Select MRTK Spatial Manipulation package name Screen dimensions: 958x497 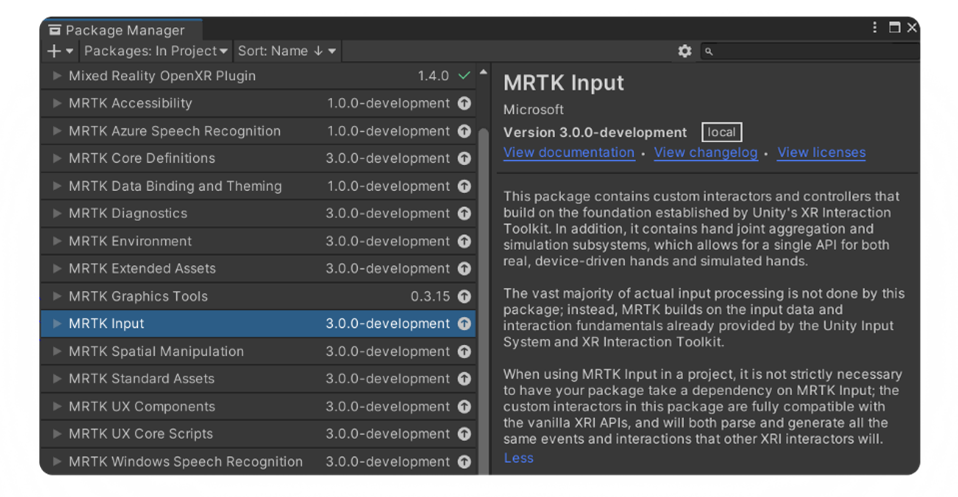156,351
